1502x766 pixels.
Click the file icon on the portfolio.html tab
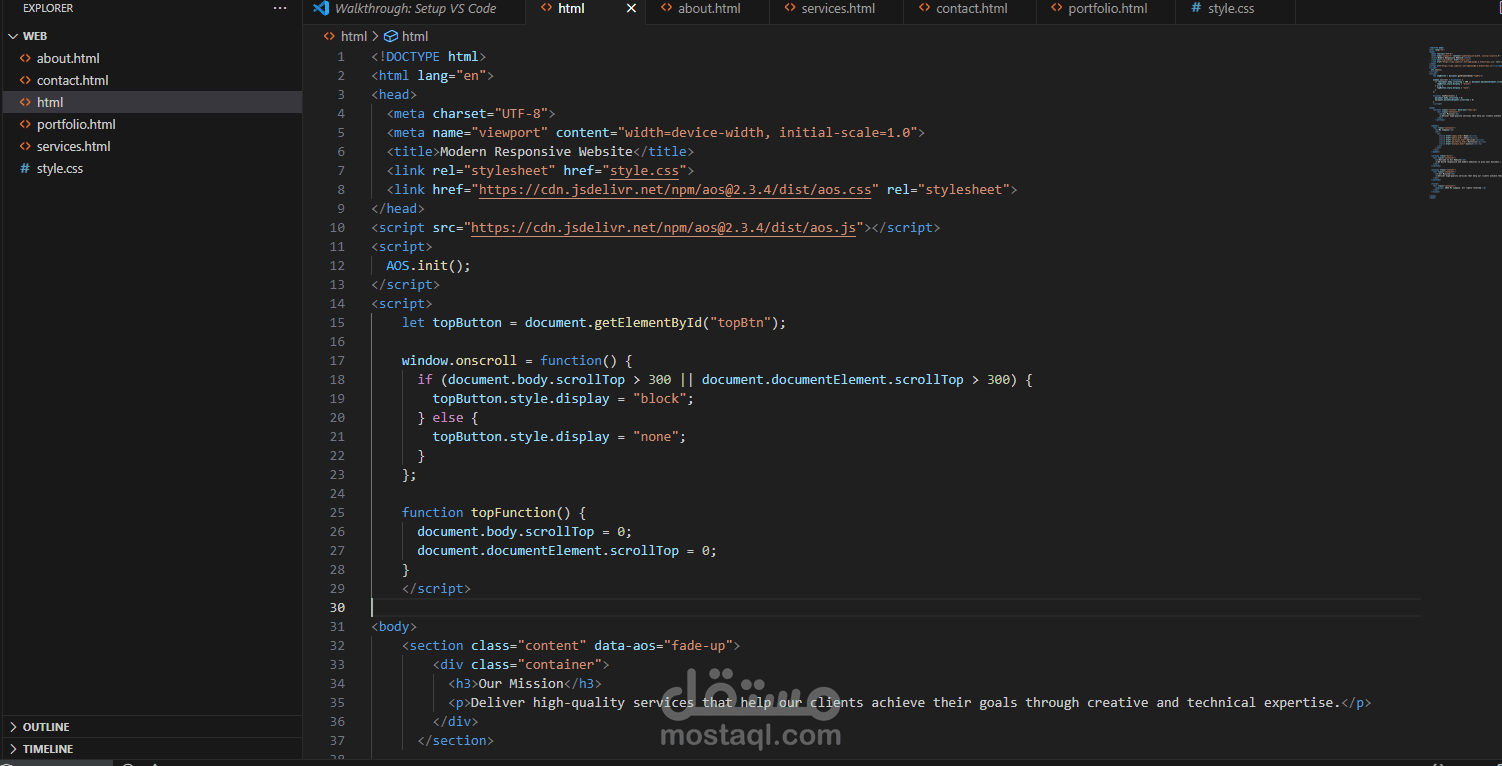click(1056, 8)
